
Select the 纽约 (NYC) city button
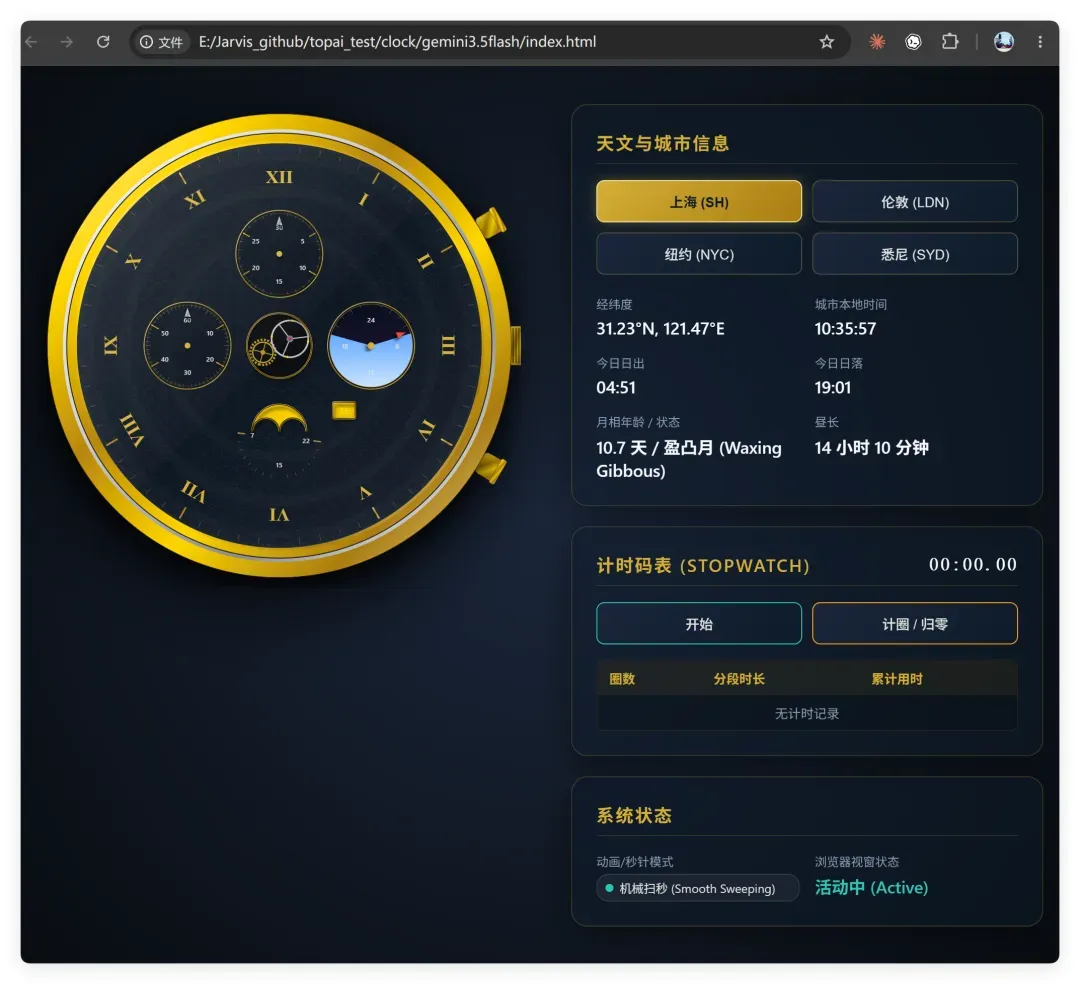[698, 253]
